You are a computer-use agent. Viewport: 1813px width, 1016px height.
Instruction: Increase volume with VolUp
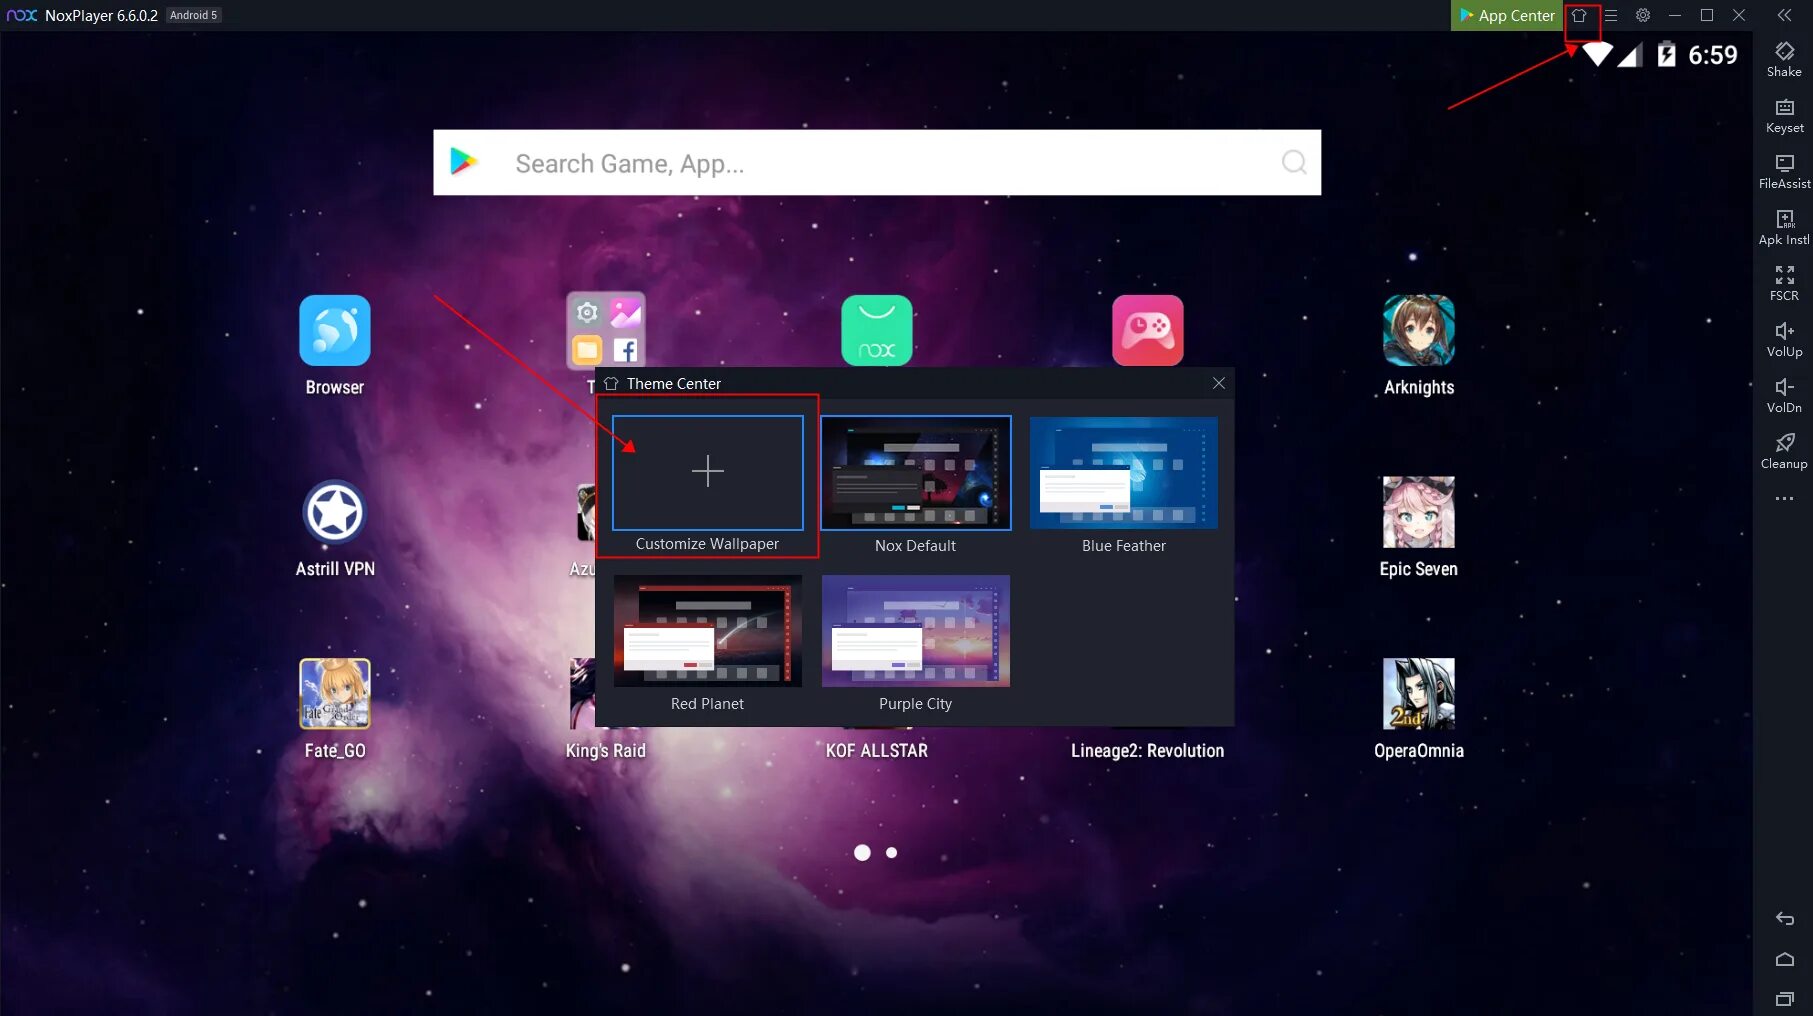pyautogui.click(x=1784, y=339)
